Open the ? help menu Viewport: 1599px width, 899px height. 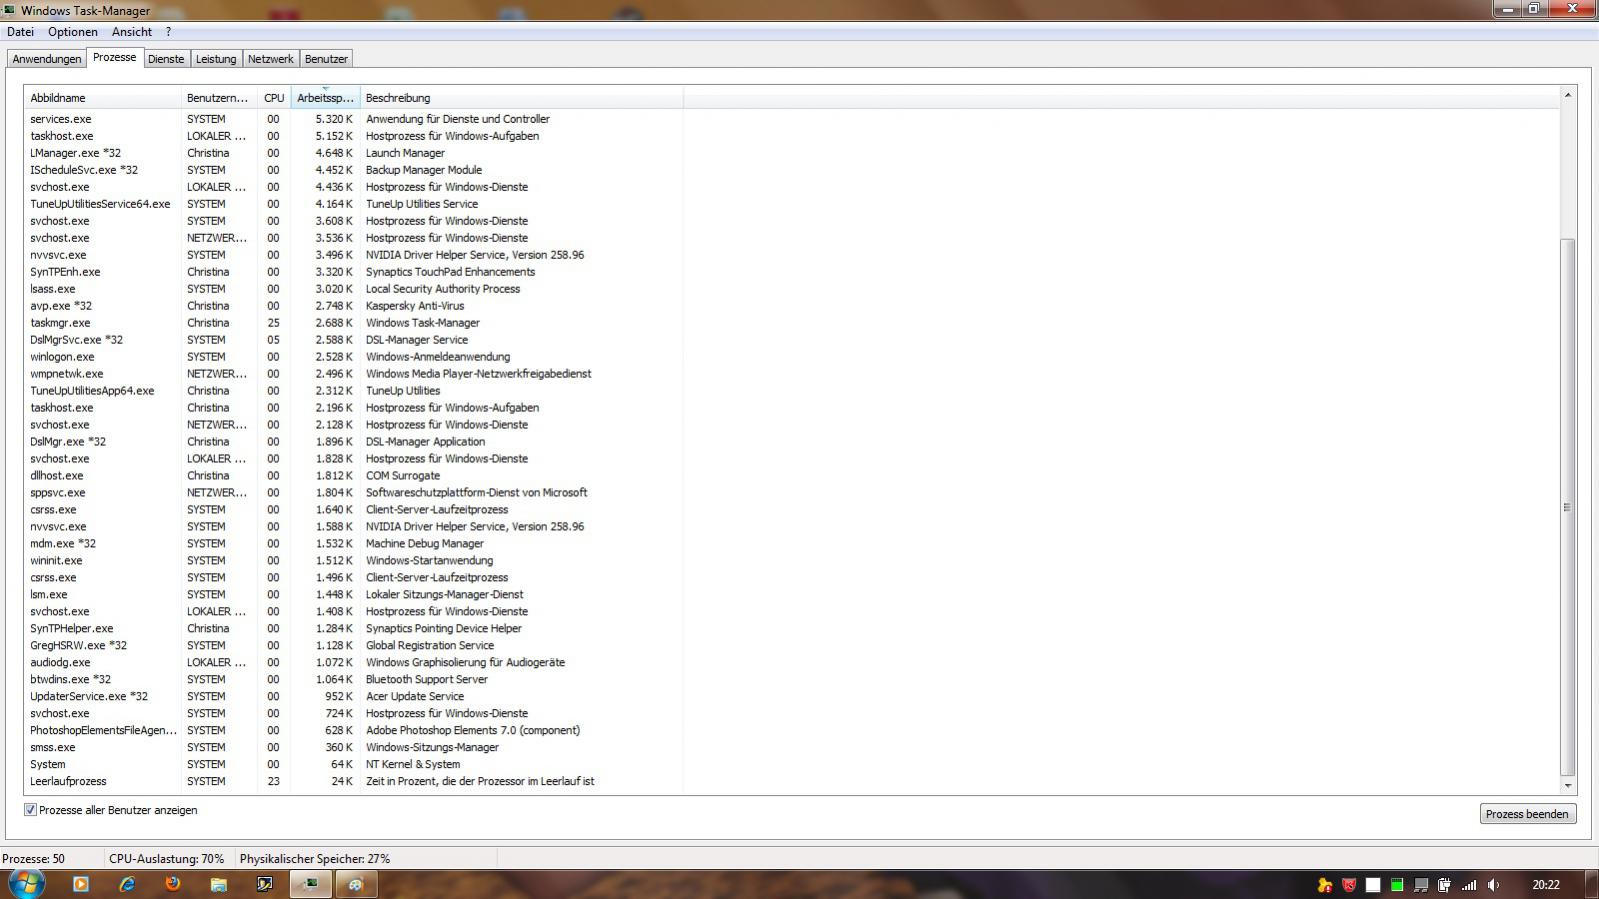(x=168, y=32)
